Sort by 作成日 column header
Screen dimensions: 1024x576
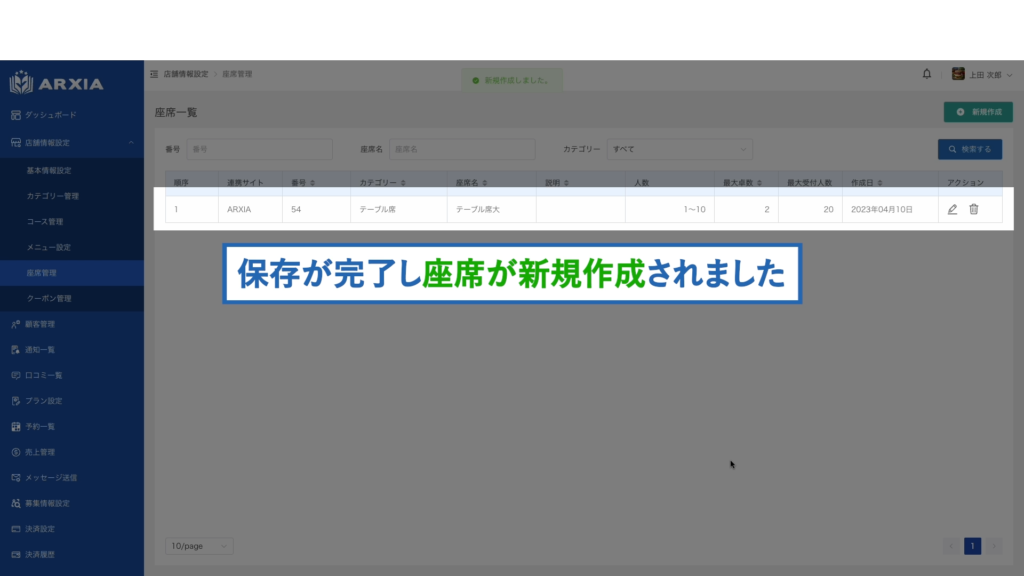click(866, 183)
